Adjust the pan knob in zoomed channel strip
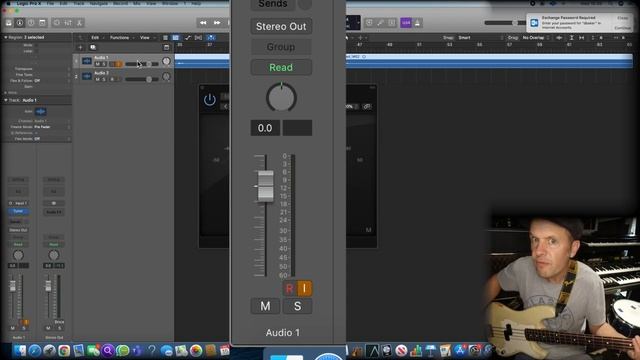This screenshot has height=360, width=640. coord(281,97)
